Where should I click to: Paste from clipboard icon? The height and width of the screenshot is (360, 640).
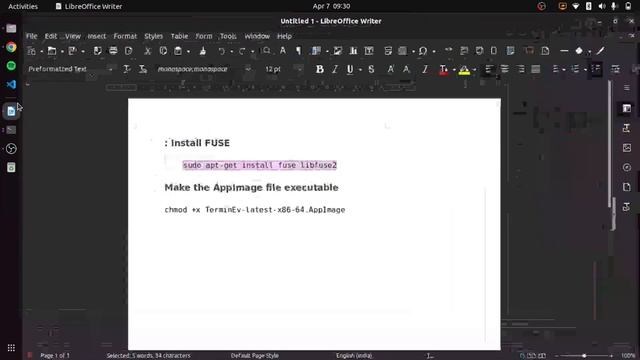tap(178, 51)
